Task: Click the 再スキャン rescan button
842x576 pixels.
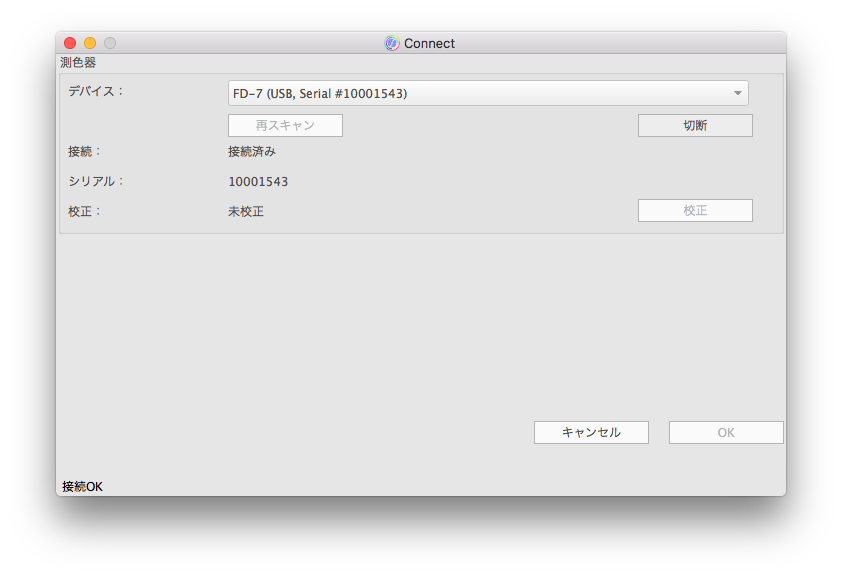Action: pos(285,126)
